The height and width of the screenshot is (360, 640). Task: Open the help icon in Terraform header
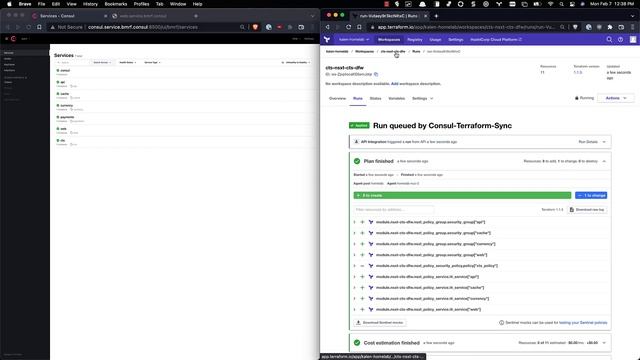pyautogui.click(x=620, y=40)
